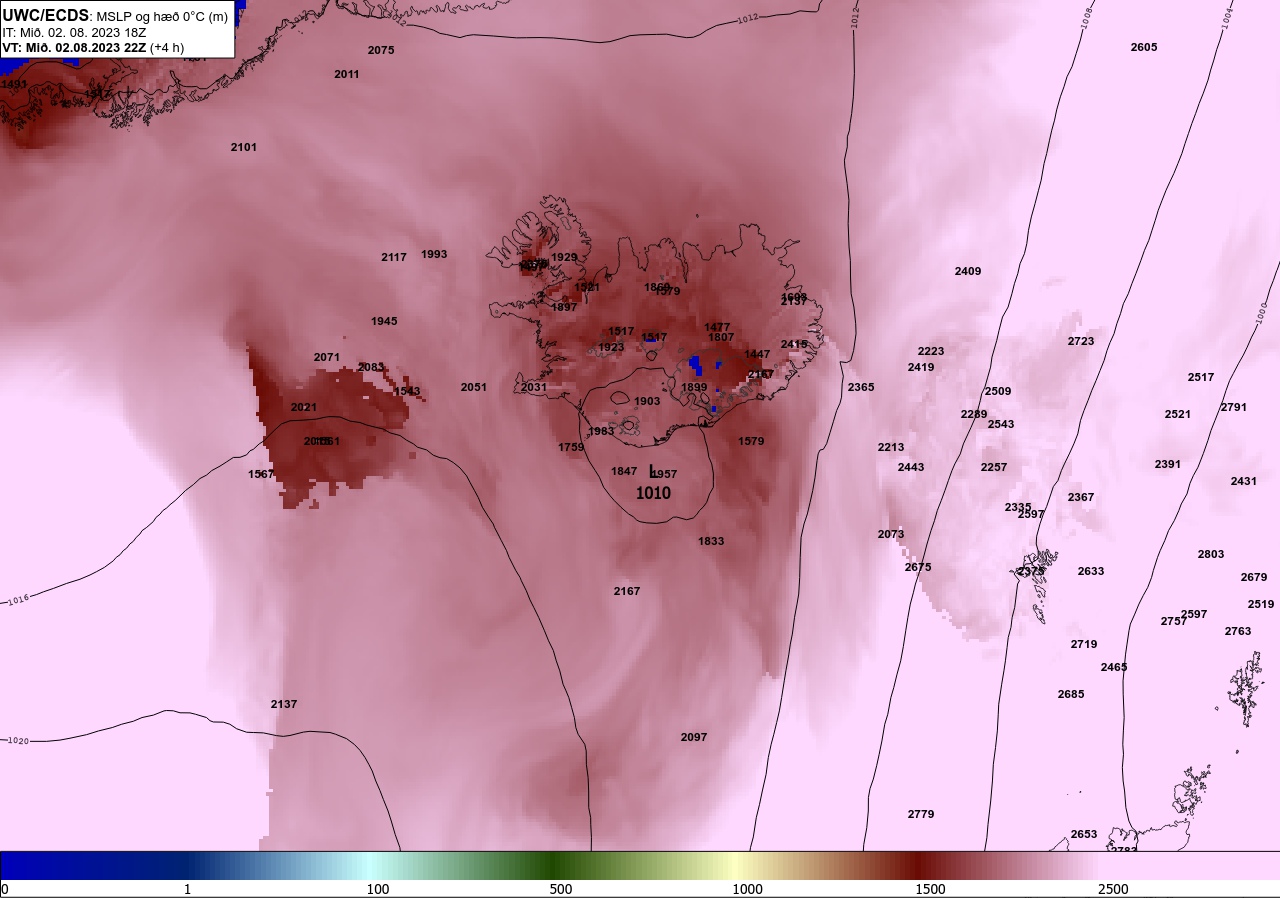
Task: Click the 2779 height value
Action: (921, 814)
